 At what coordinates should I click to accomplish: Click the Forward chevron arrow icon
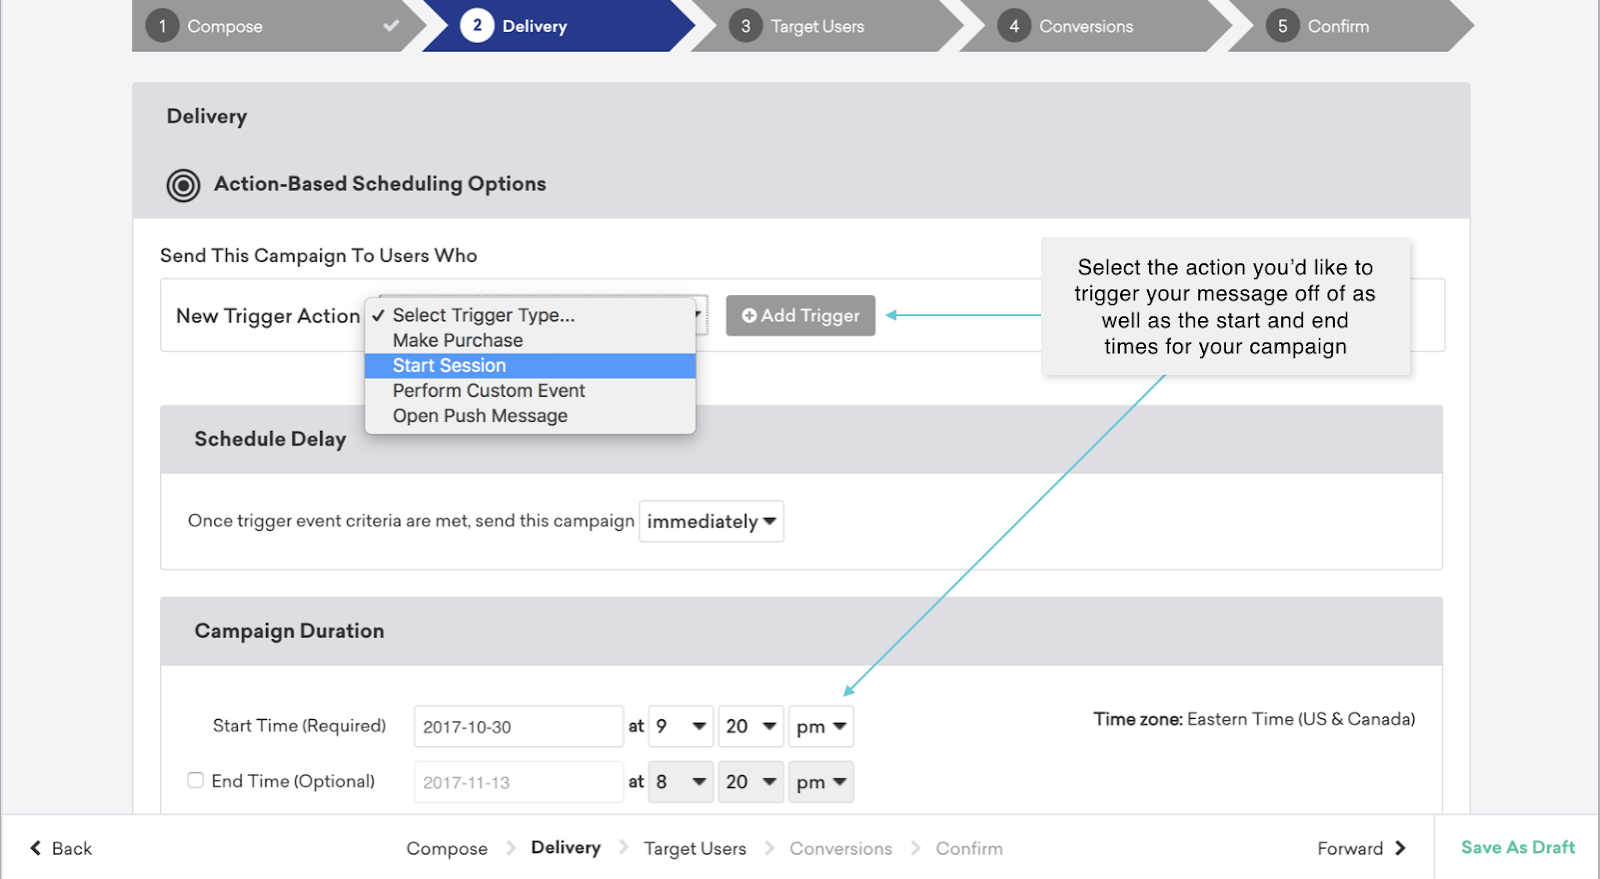1400,848
